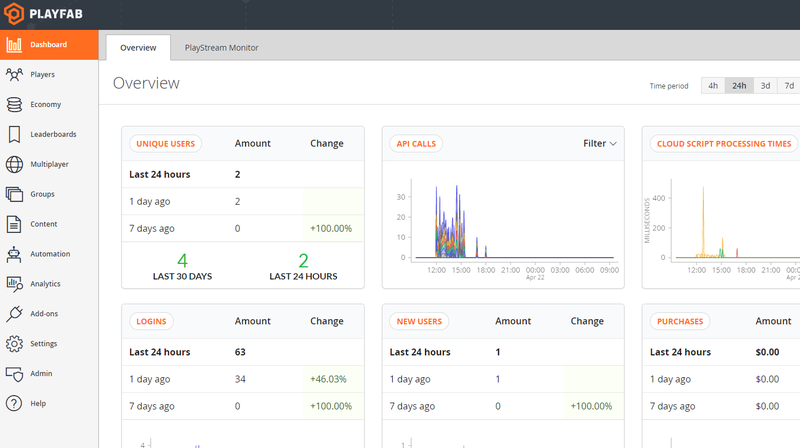This screenshot has width=800, height=448.
Task: Set time period to 3d
Action: (765, 86)
